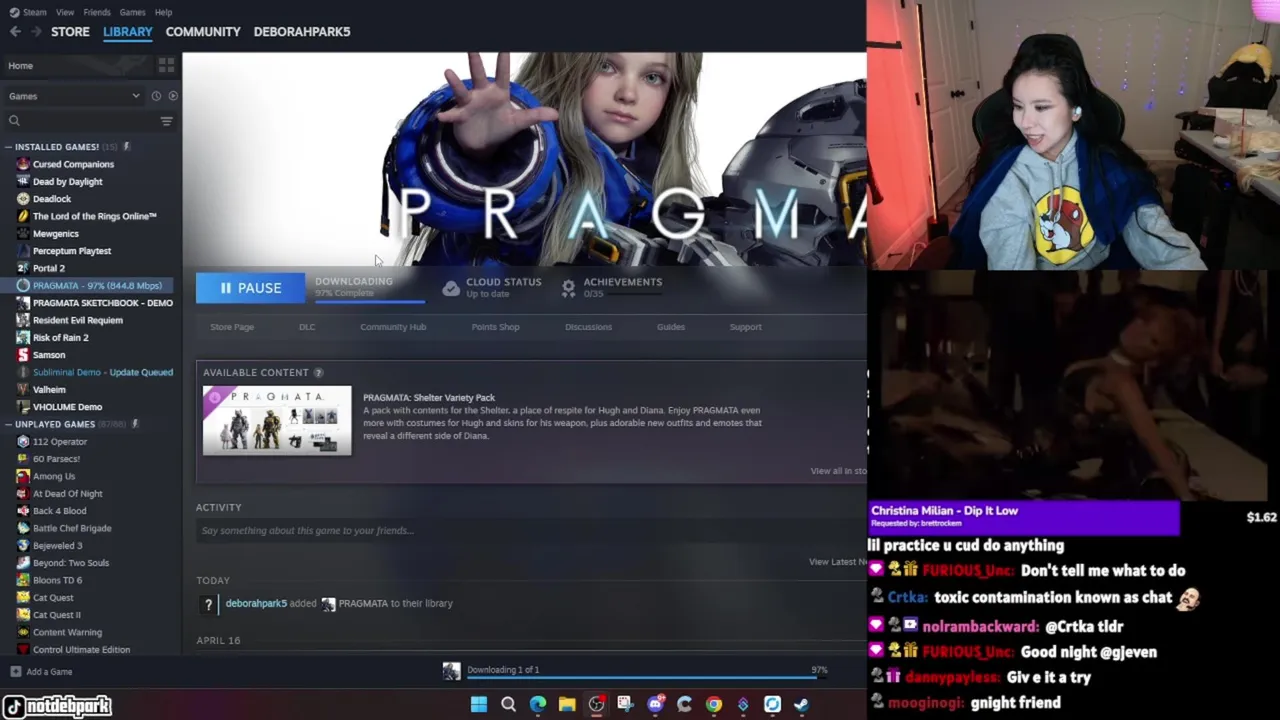Open the Achievements gear icon
Viewport: 1280px width, 720px height.
coord(568,288)
